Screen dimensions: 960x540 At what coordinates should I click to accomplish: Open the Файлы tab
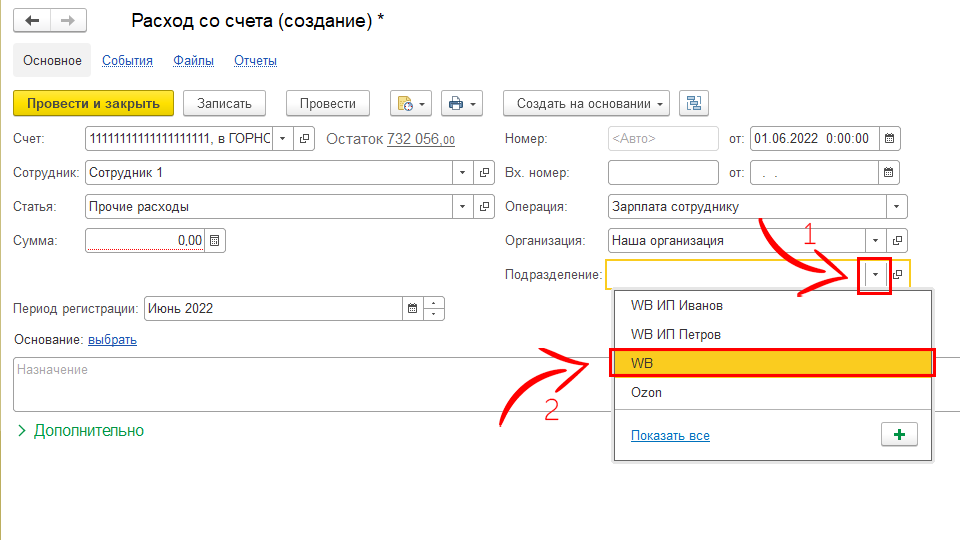tap(193, 61)
